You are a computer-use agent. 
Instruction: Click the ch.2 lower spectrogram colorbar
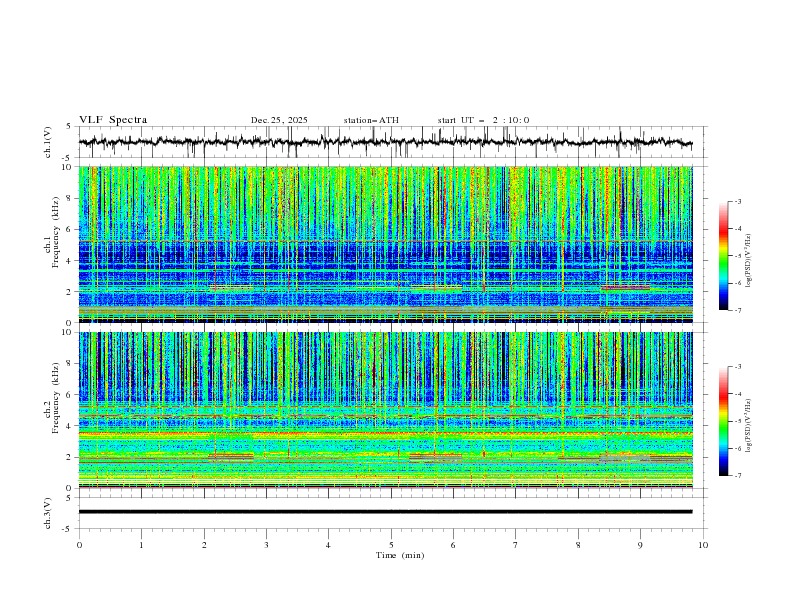[x=723, y=421]
